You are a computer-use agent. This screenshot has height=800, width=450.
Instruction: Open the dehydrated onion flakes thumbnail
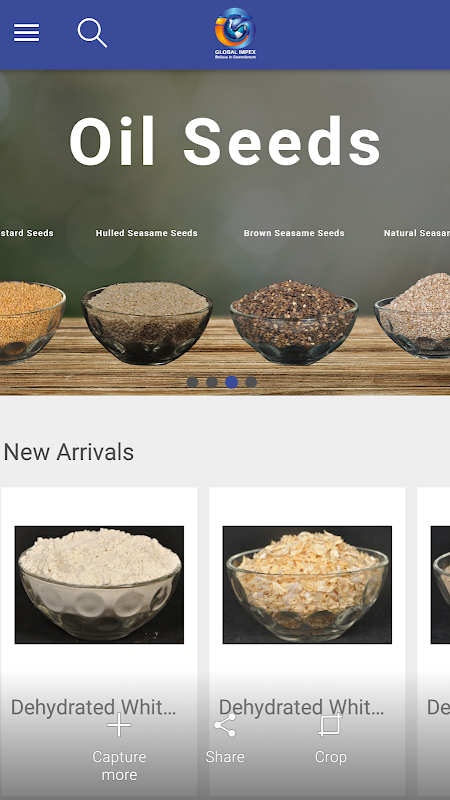(307, 585)
